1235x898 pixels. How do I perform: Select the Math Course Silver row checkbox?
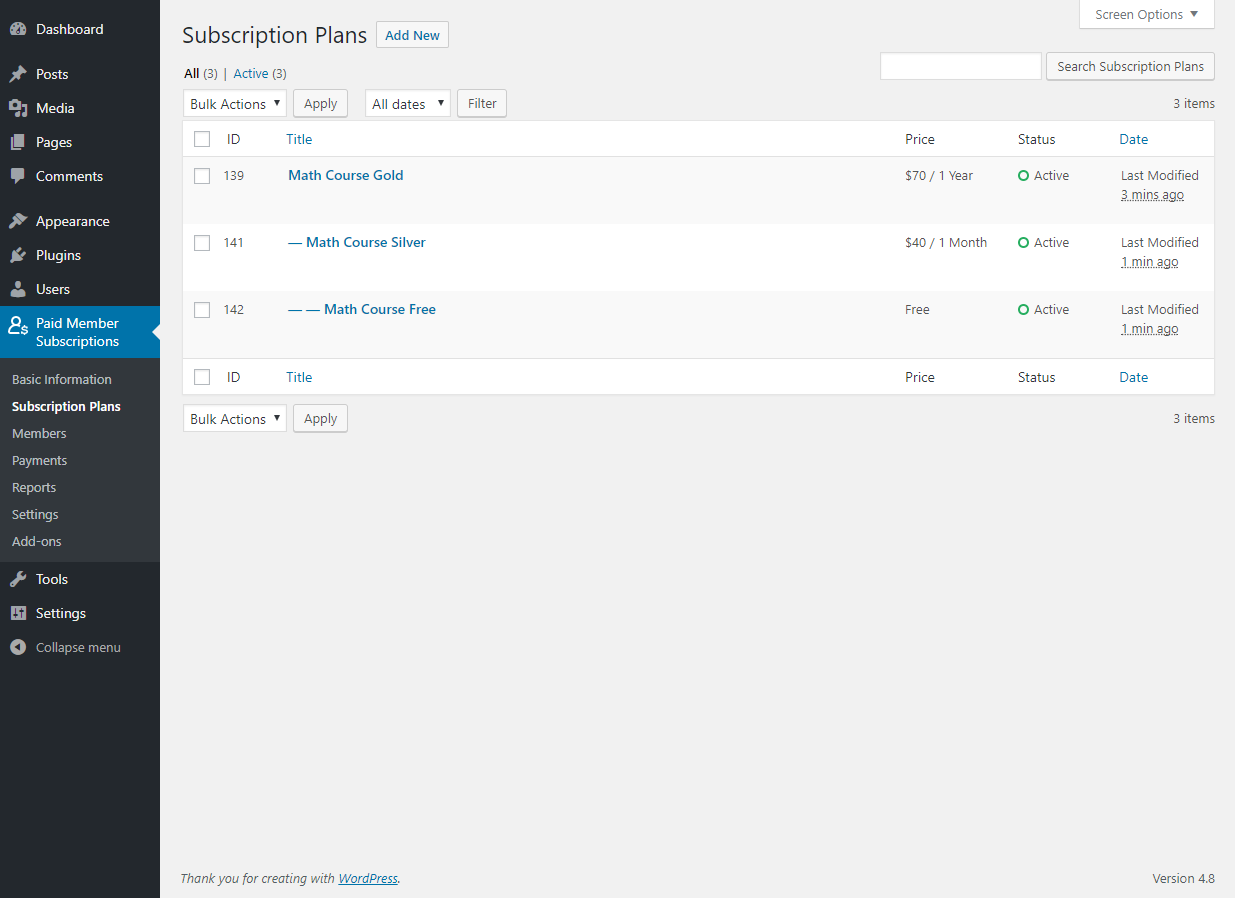click(202, 242)
